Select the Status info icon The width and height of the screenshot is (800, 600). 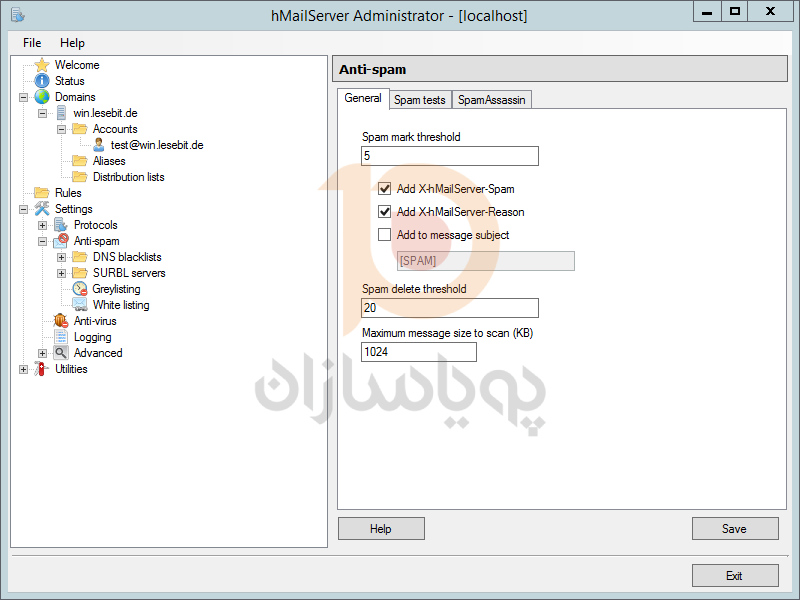[42, 81]
